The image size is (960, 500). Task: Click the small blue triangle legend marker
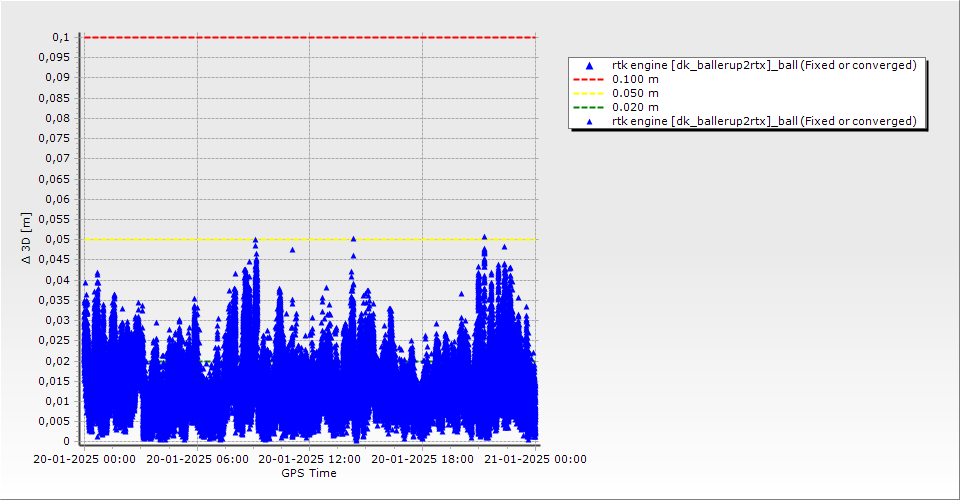tap(589, 122)
